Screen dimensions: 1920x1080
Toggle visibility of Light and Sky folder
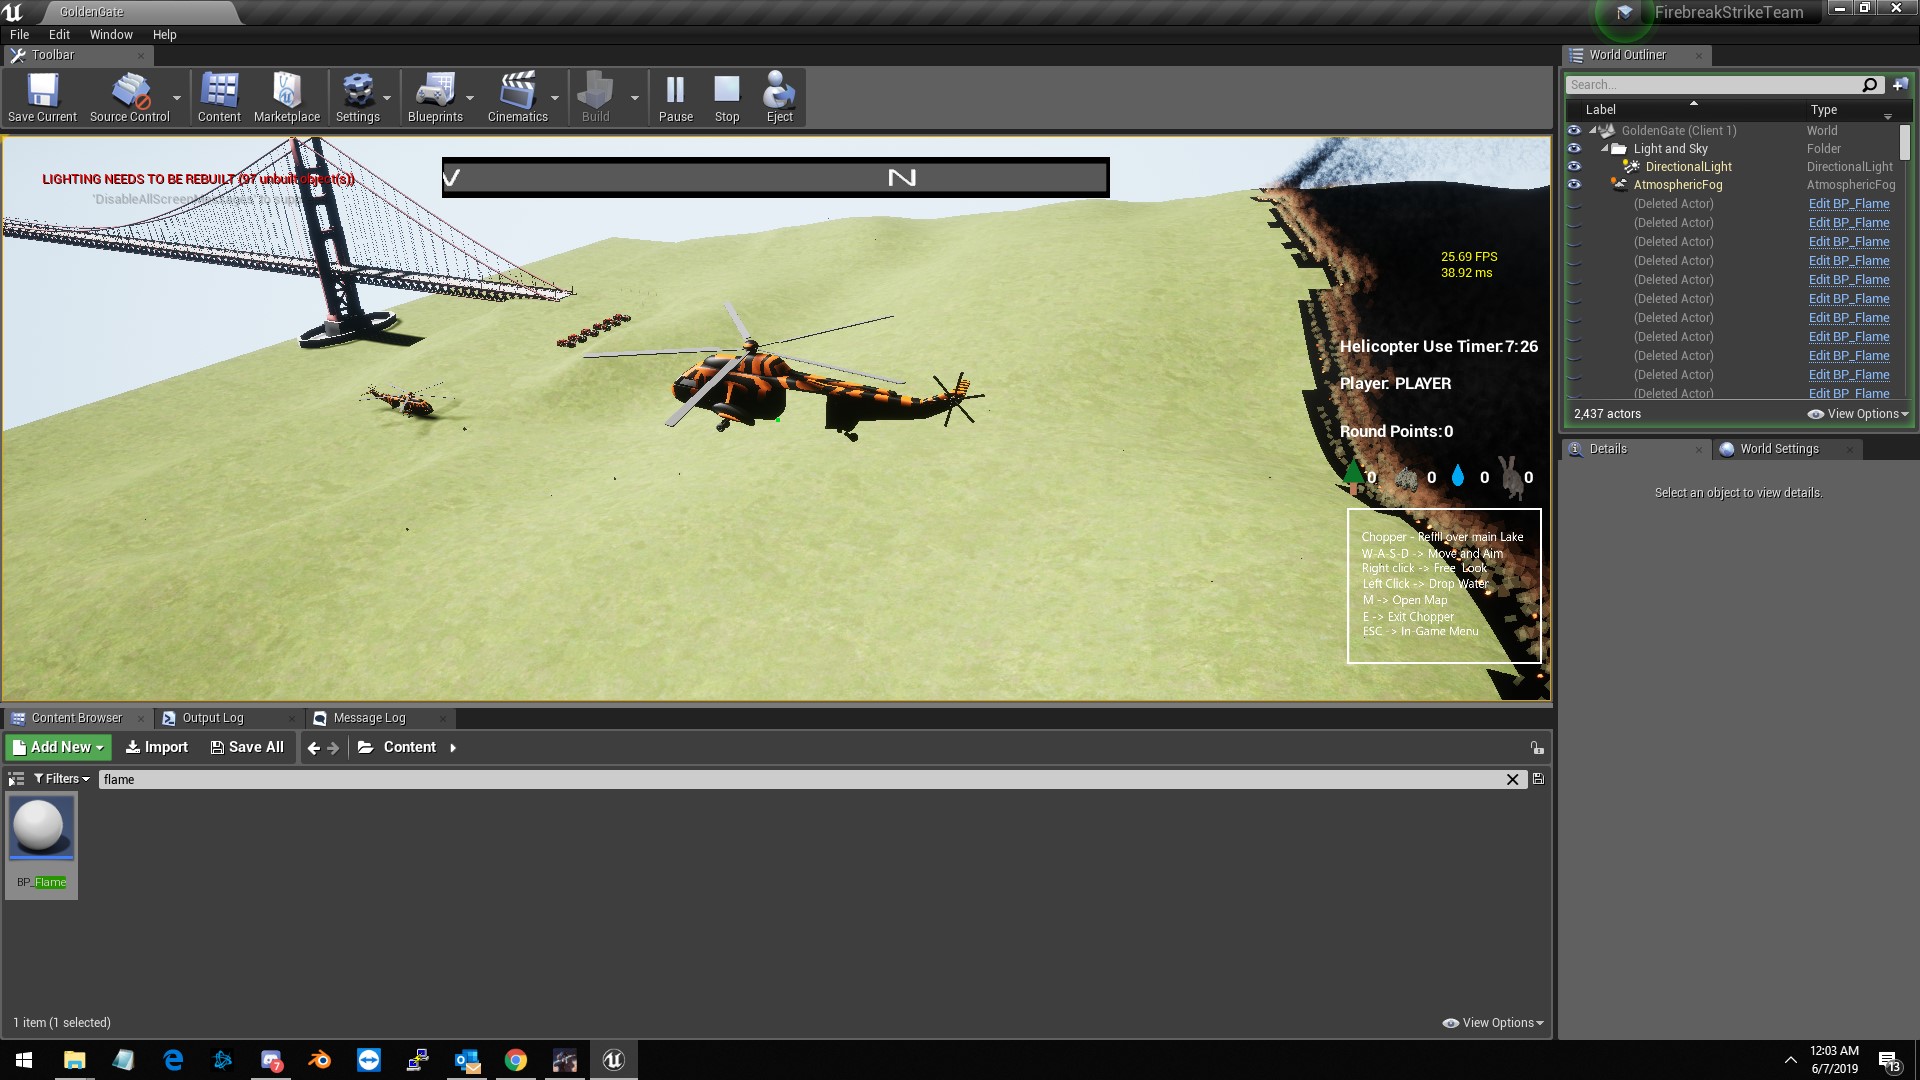pos(1574,149)
